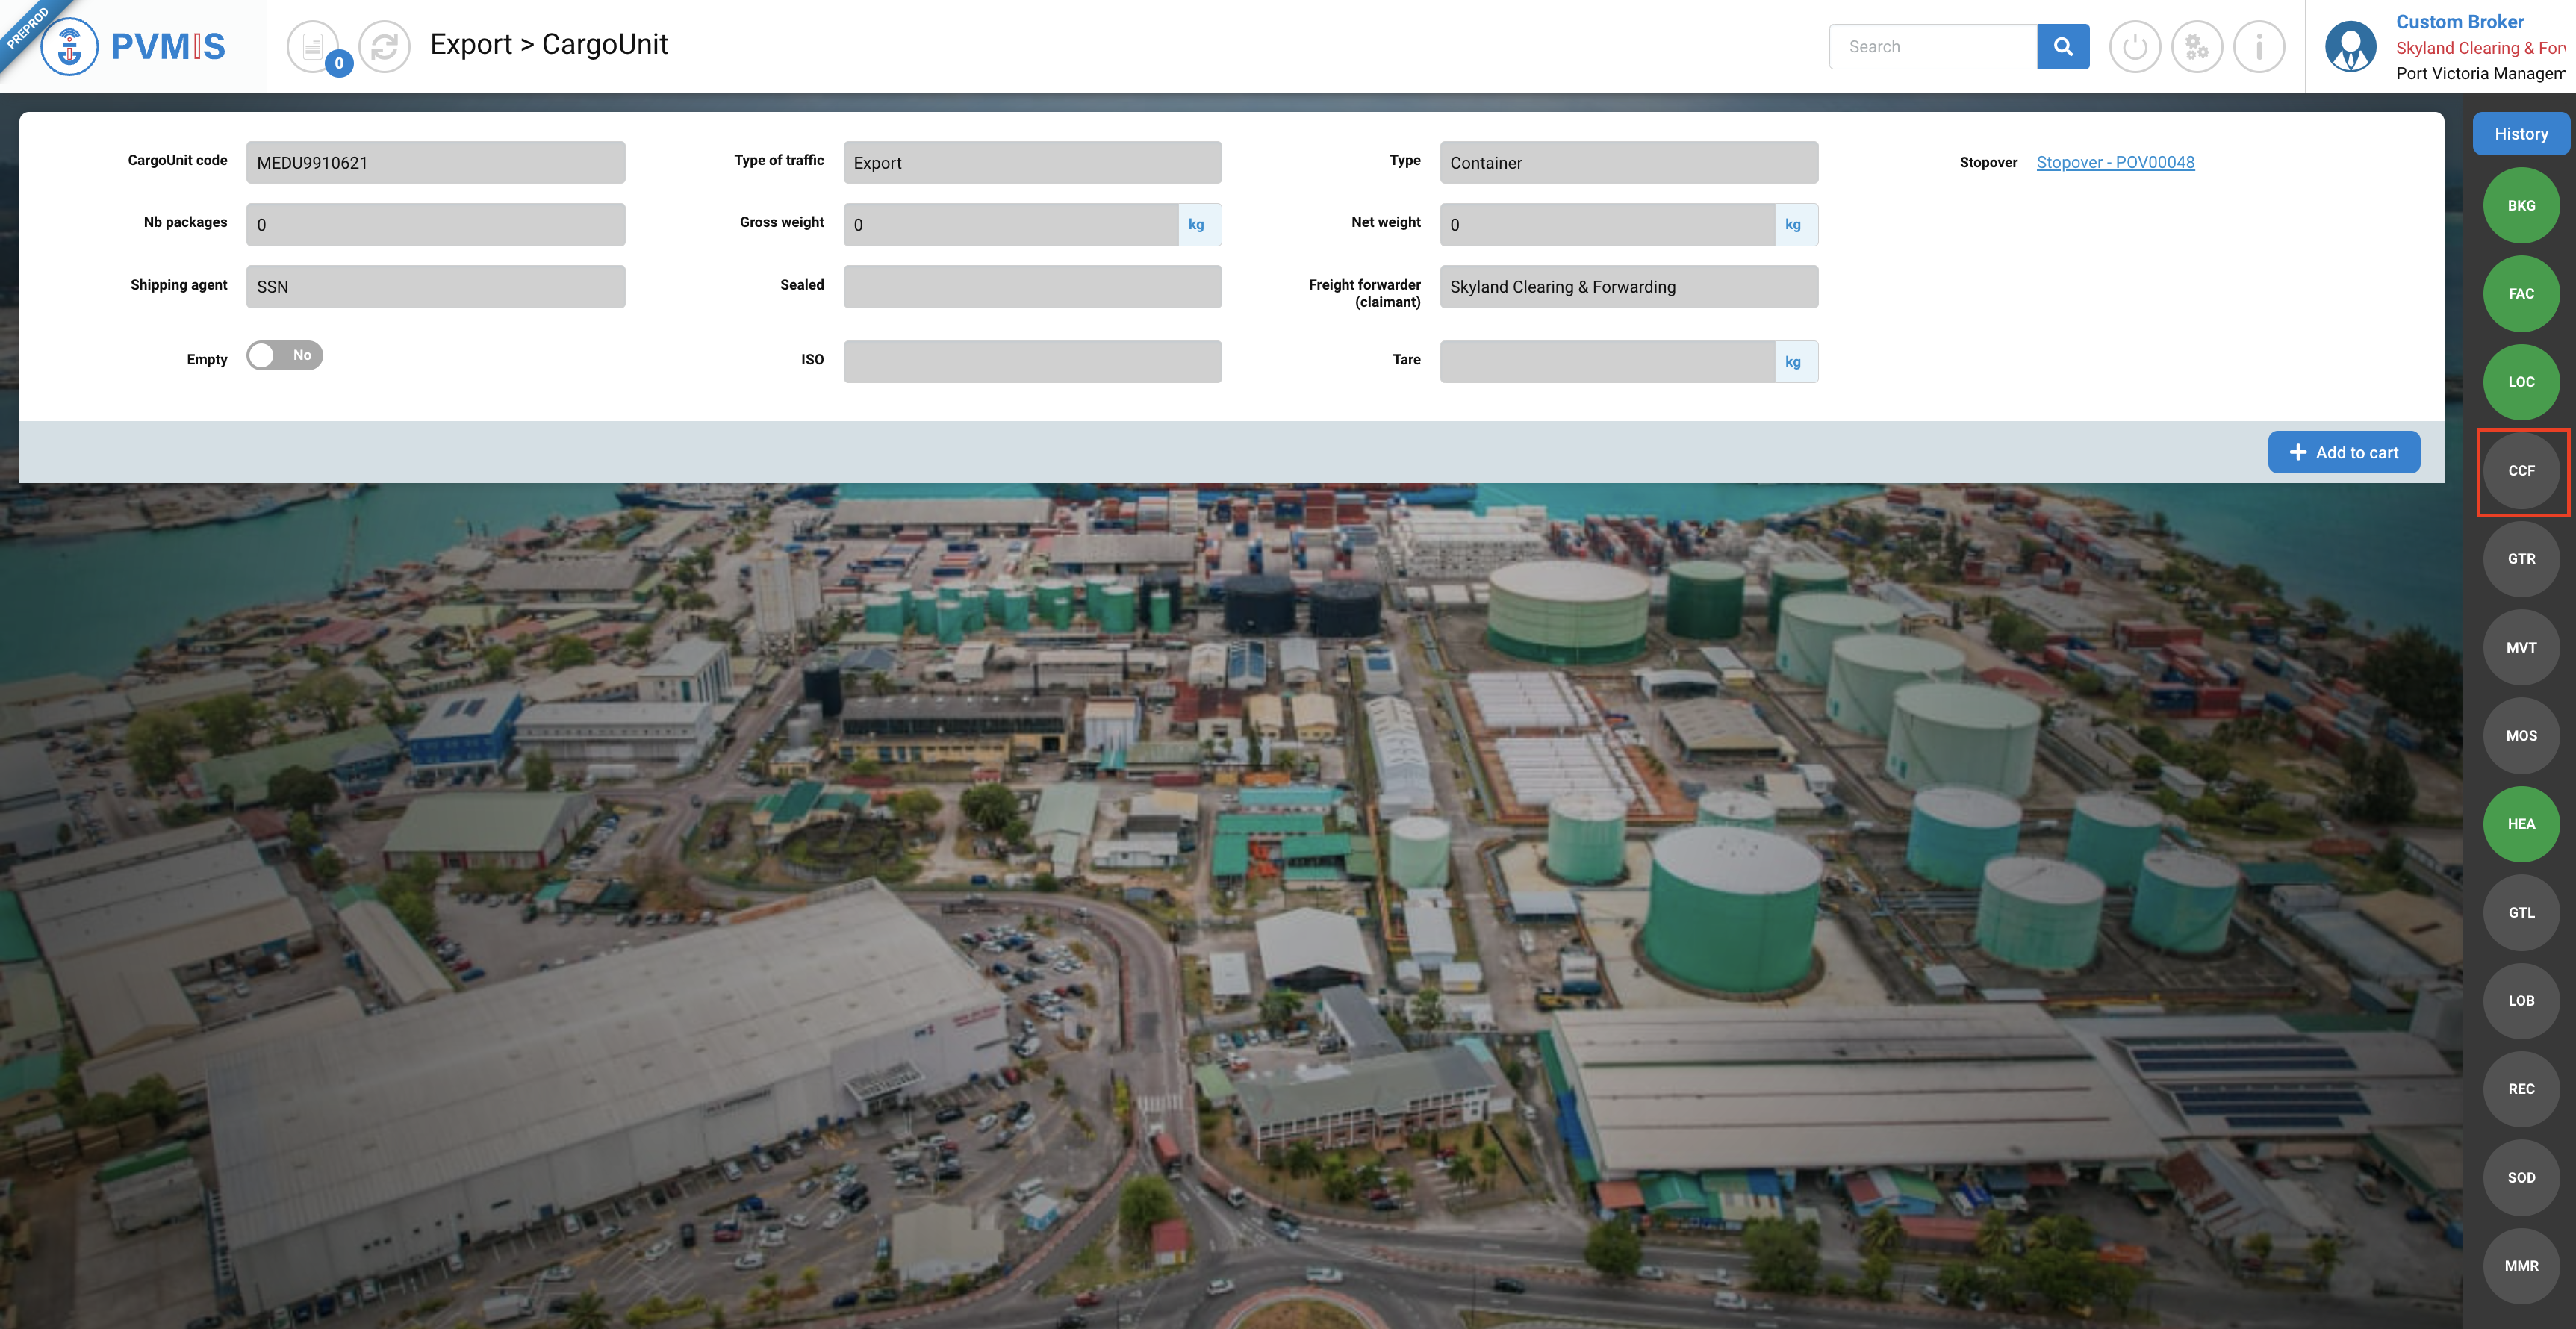Click the cart document icon in header

point(313,46)
